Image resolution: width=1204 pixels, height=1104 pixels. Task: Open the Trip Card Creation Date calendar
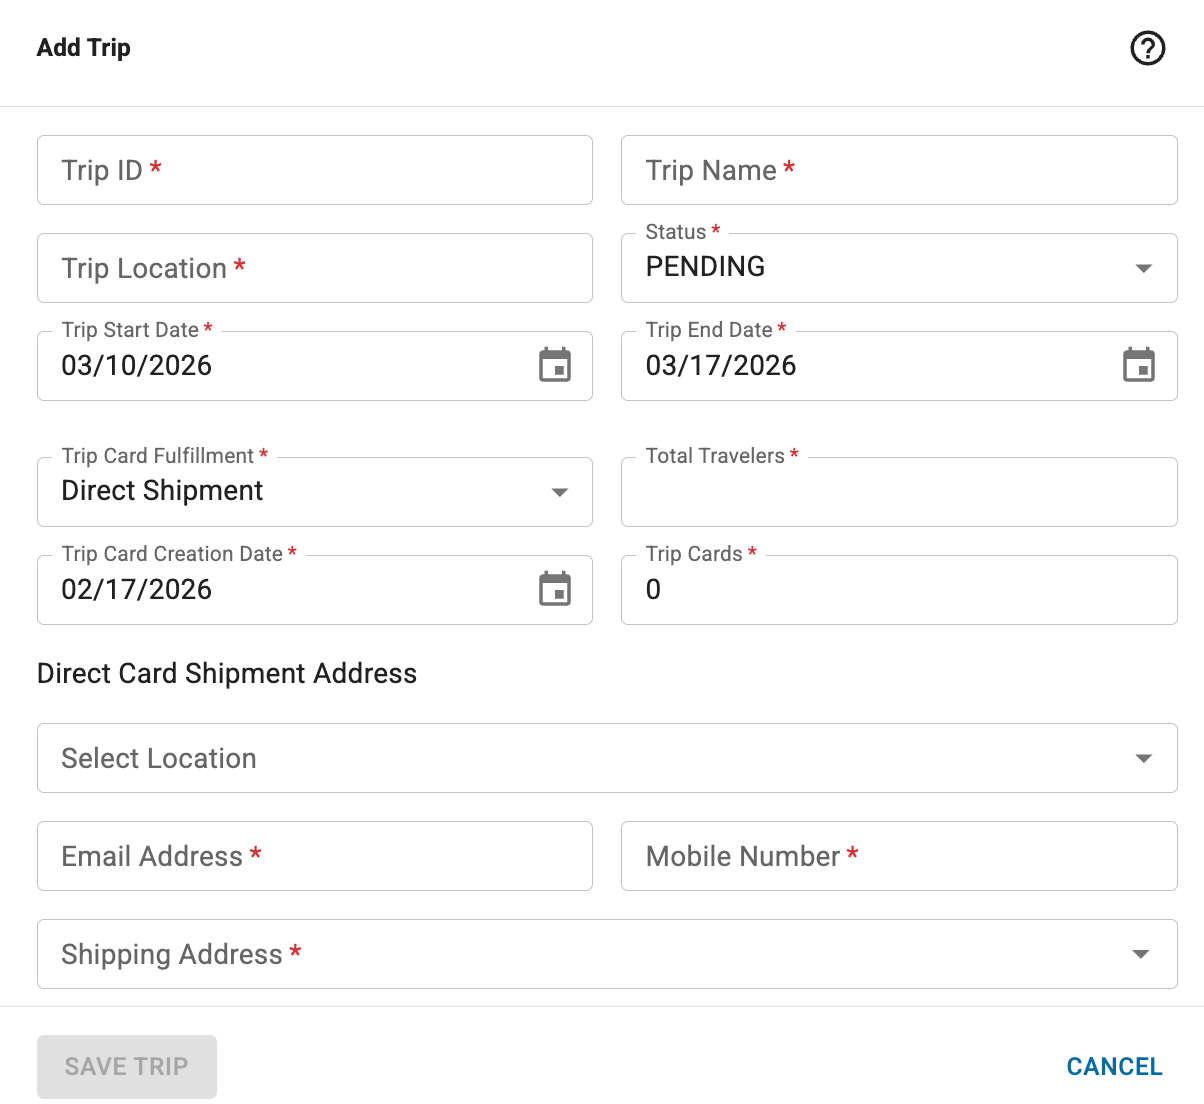555,590
